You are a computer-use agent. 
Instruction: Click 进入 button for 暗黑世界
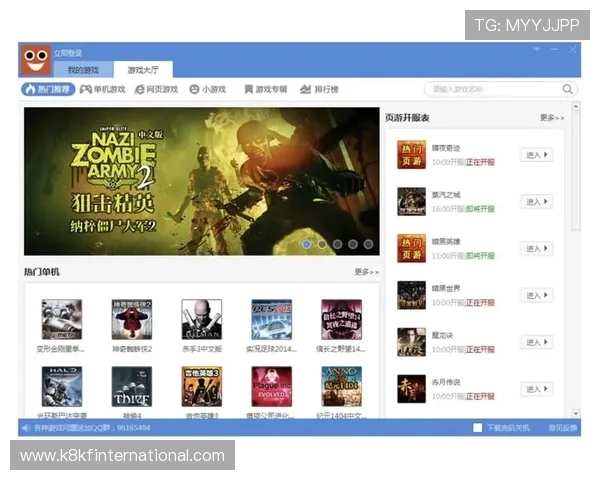pos(536,295)
